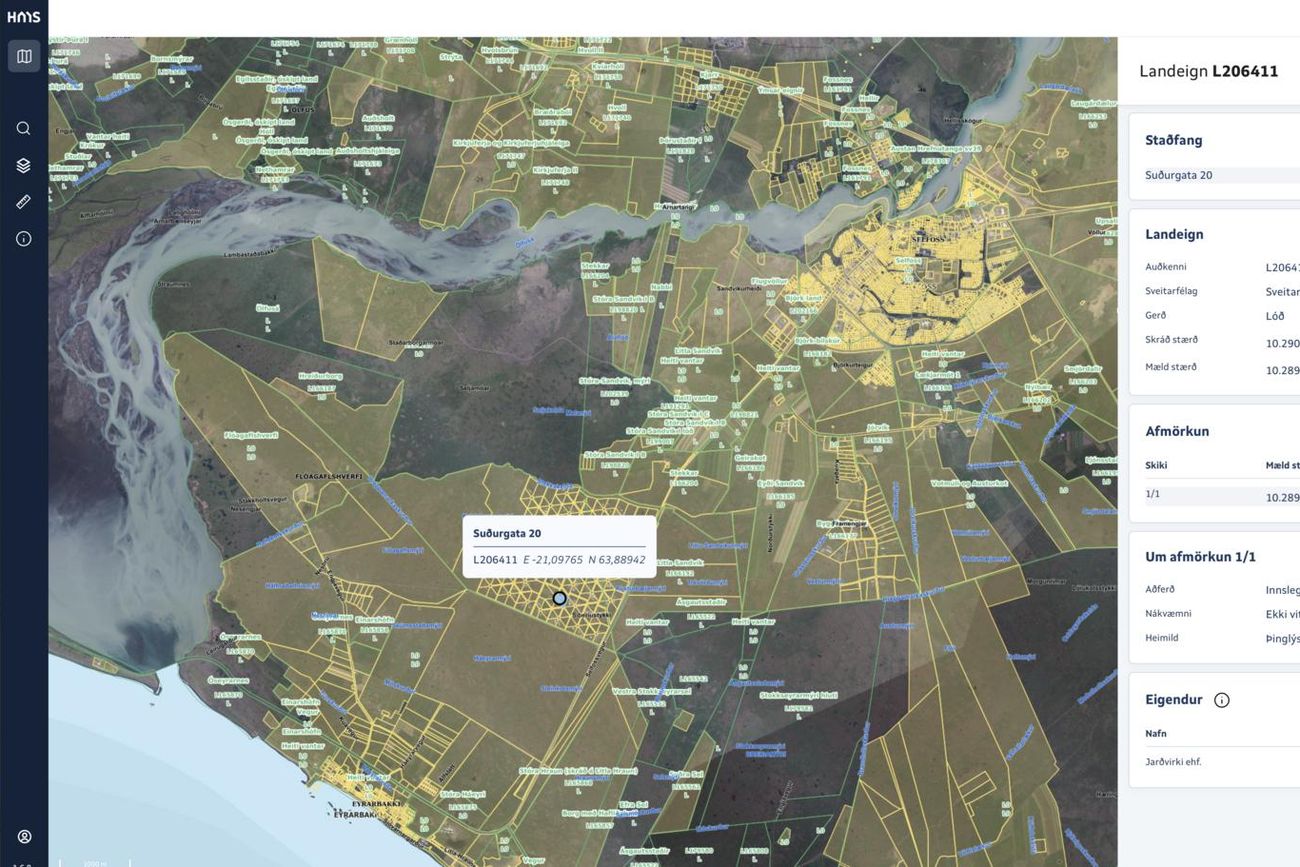Click the Skiki column header

(x=1156, y=465)
